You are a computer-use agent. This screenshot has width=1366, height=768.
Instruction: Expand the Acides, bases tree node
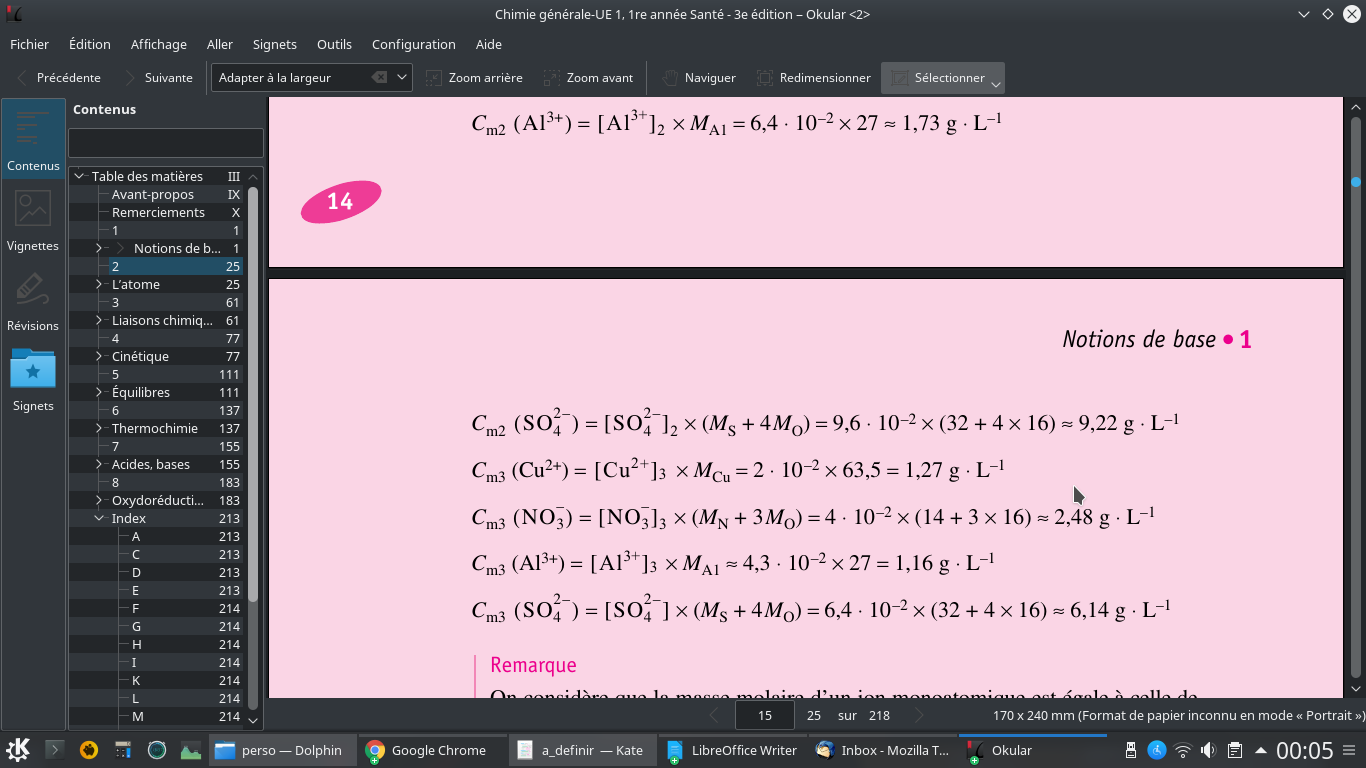(99, 464)
